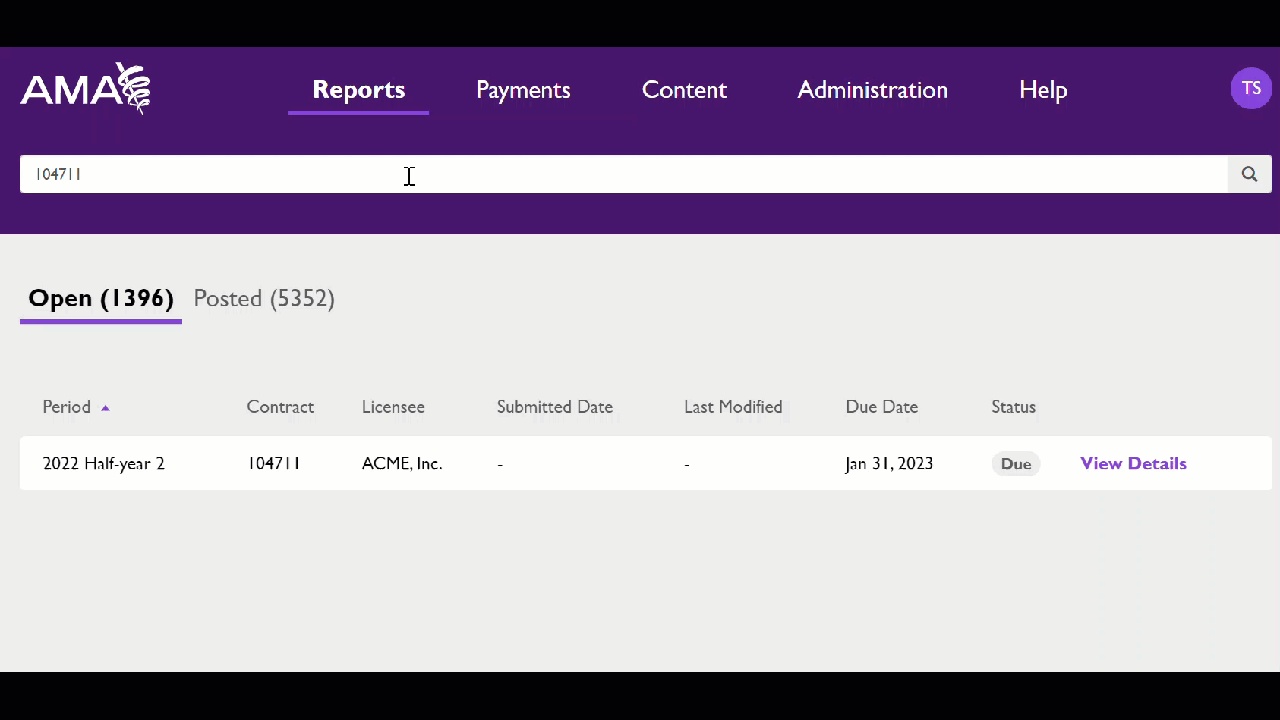Select the Open (1396) tab

click(101, 298)
